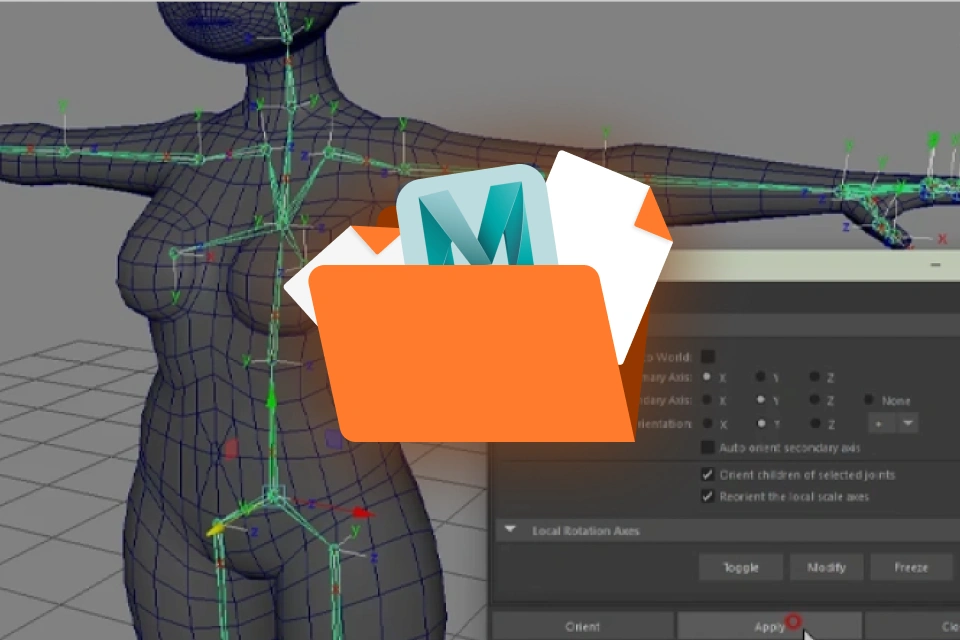Uncheck Reorient the local scale axes

(708, 497)
